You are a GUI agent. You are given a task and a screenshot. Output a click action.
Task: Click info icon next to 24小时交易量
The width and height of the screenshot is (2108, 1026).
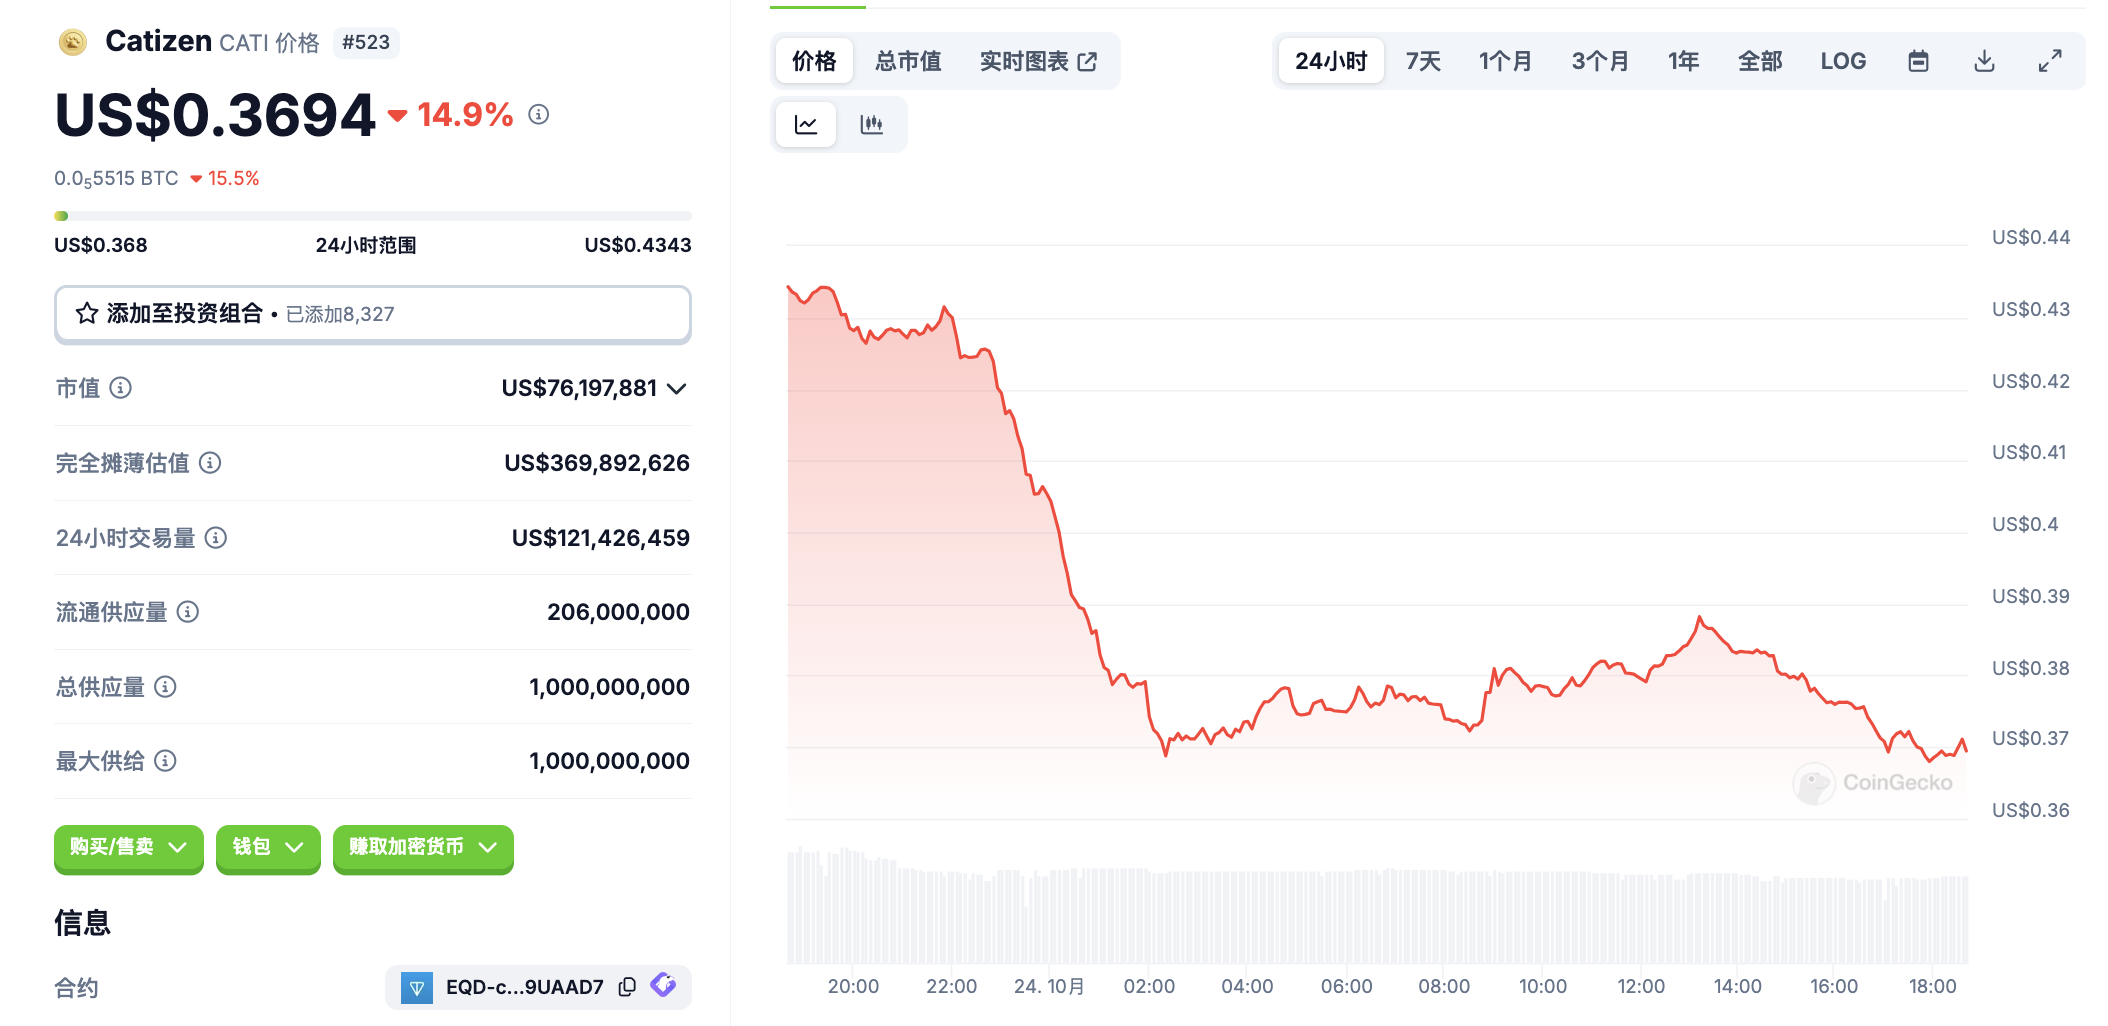(x=216, y=538)
